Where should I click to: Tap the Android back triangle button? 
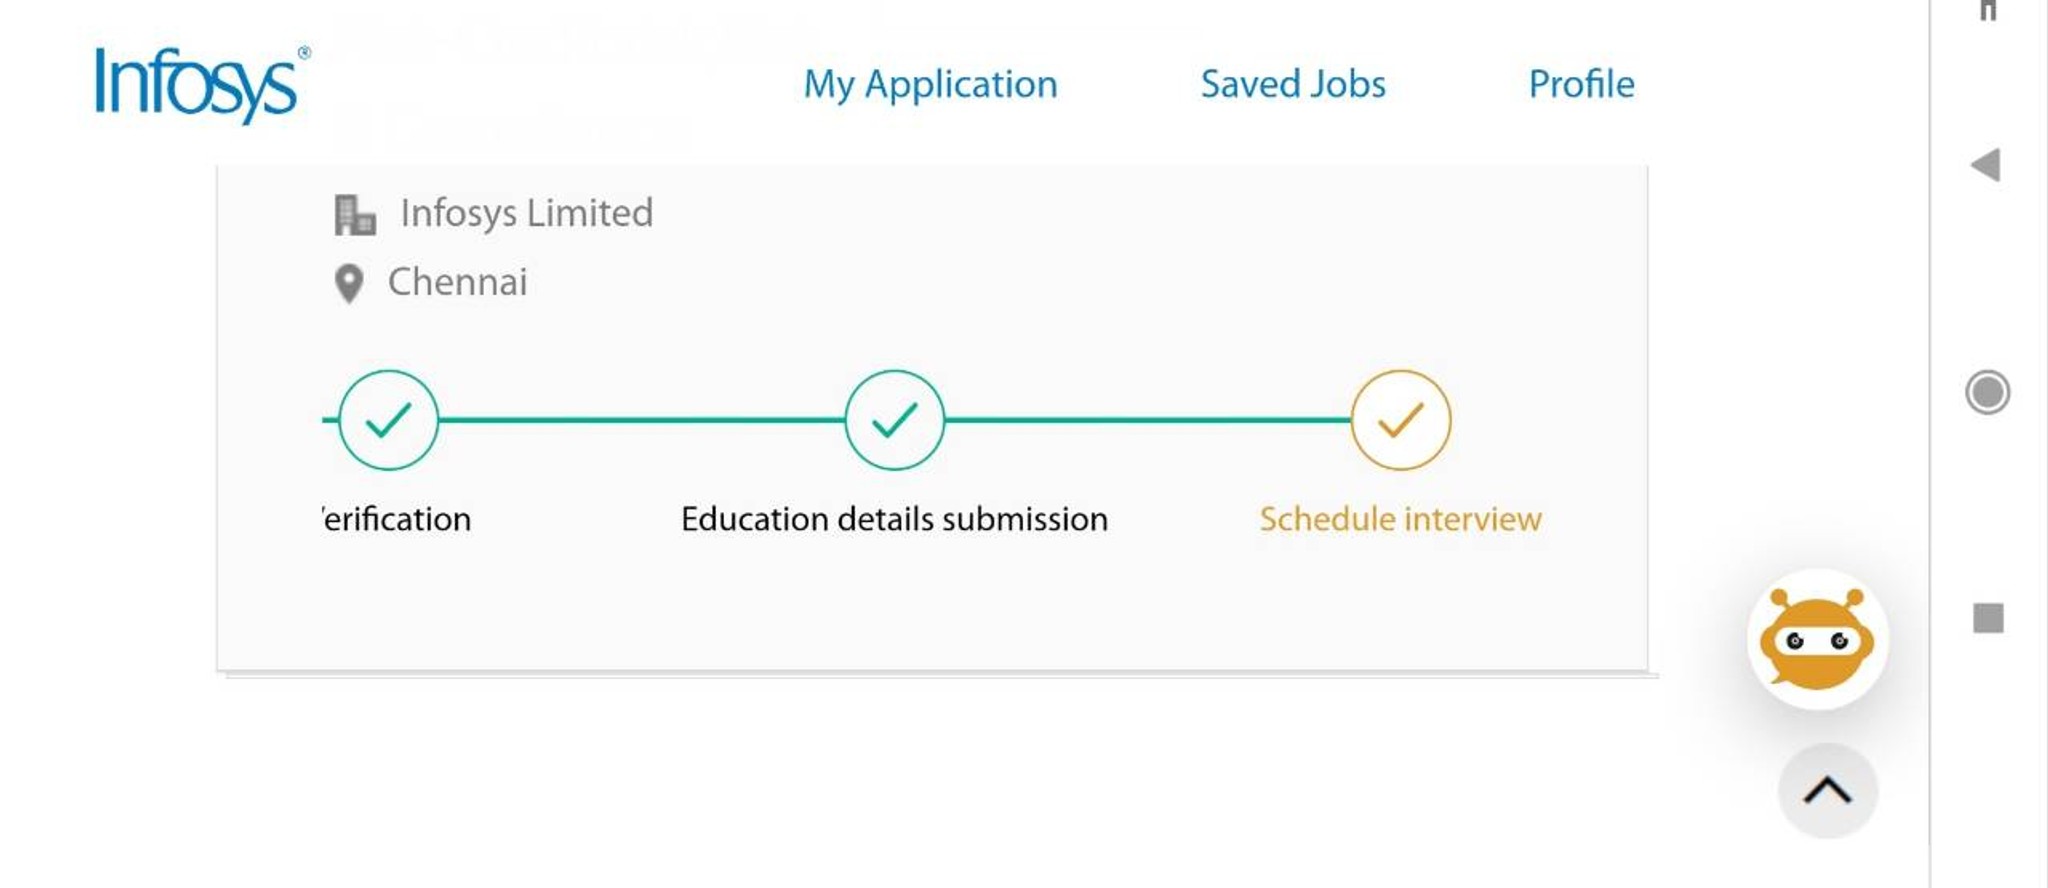(1986, 165)
